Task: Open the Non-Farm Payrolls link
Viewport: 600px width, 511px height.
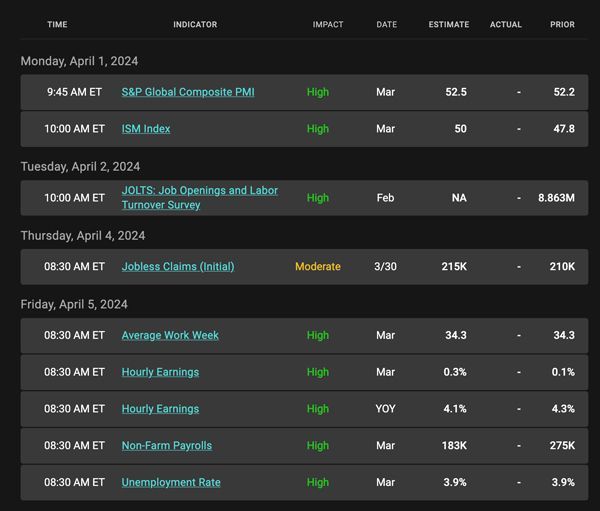Action: point(167,446)
